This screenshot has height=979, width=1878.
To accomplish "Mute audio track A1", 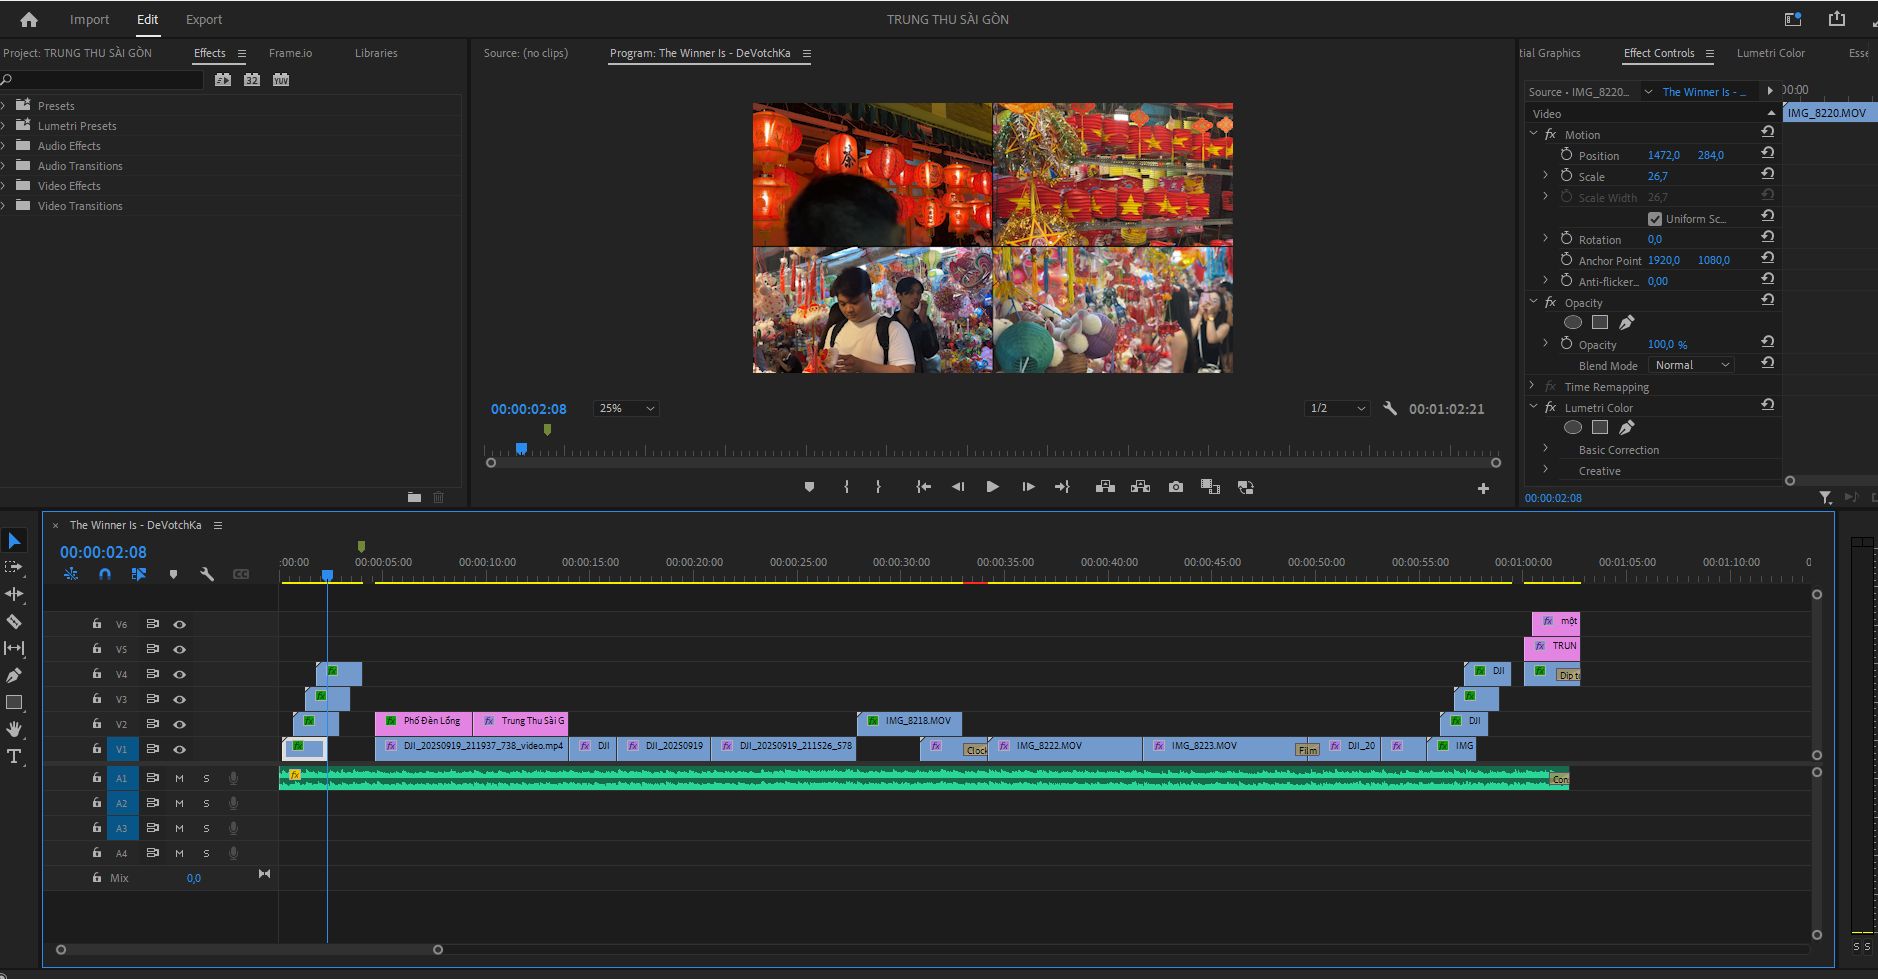I will (x=179, y=778).
